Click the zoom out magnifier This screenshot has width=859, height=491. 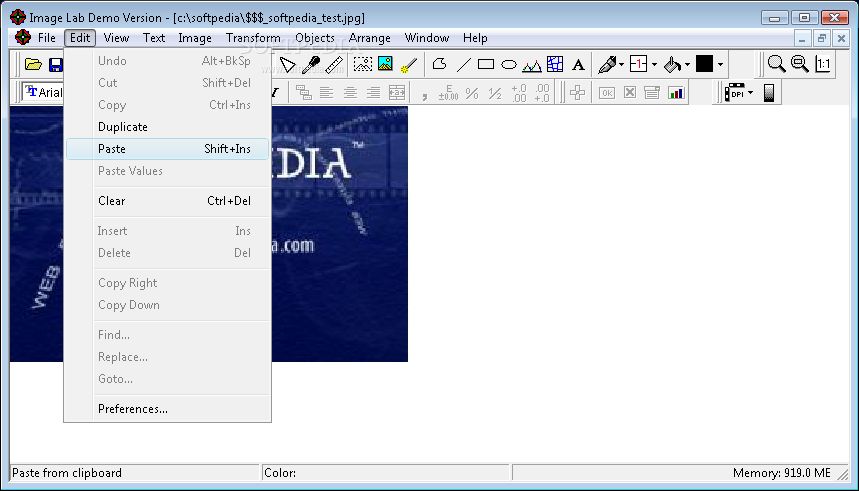coord(799,64)
